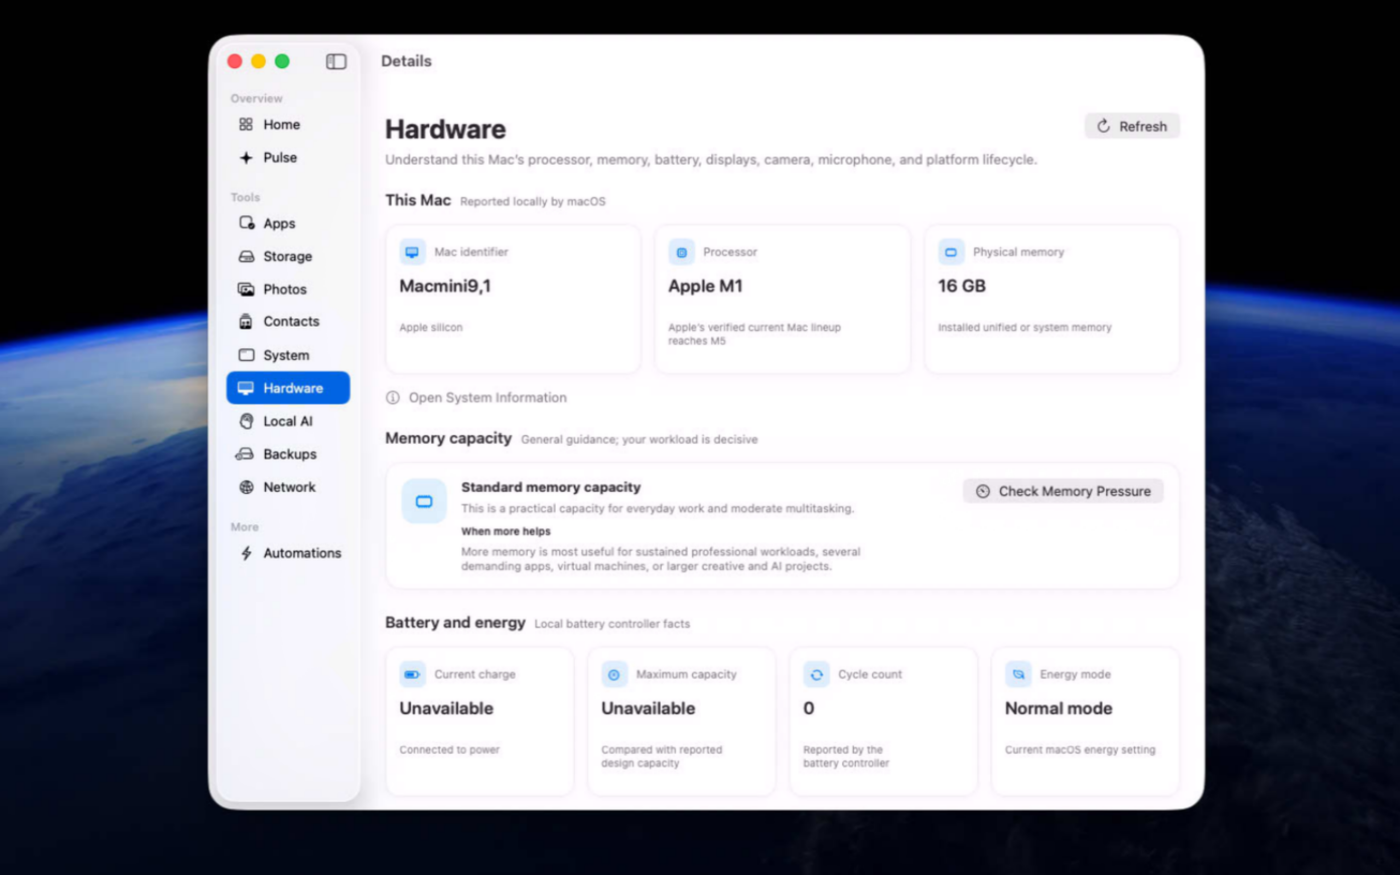This screenshot has height=875, width=1400.
Task: Click Check Memory Pressure button
Action: point(1063,491)
